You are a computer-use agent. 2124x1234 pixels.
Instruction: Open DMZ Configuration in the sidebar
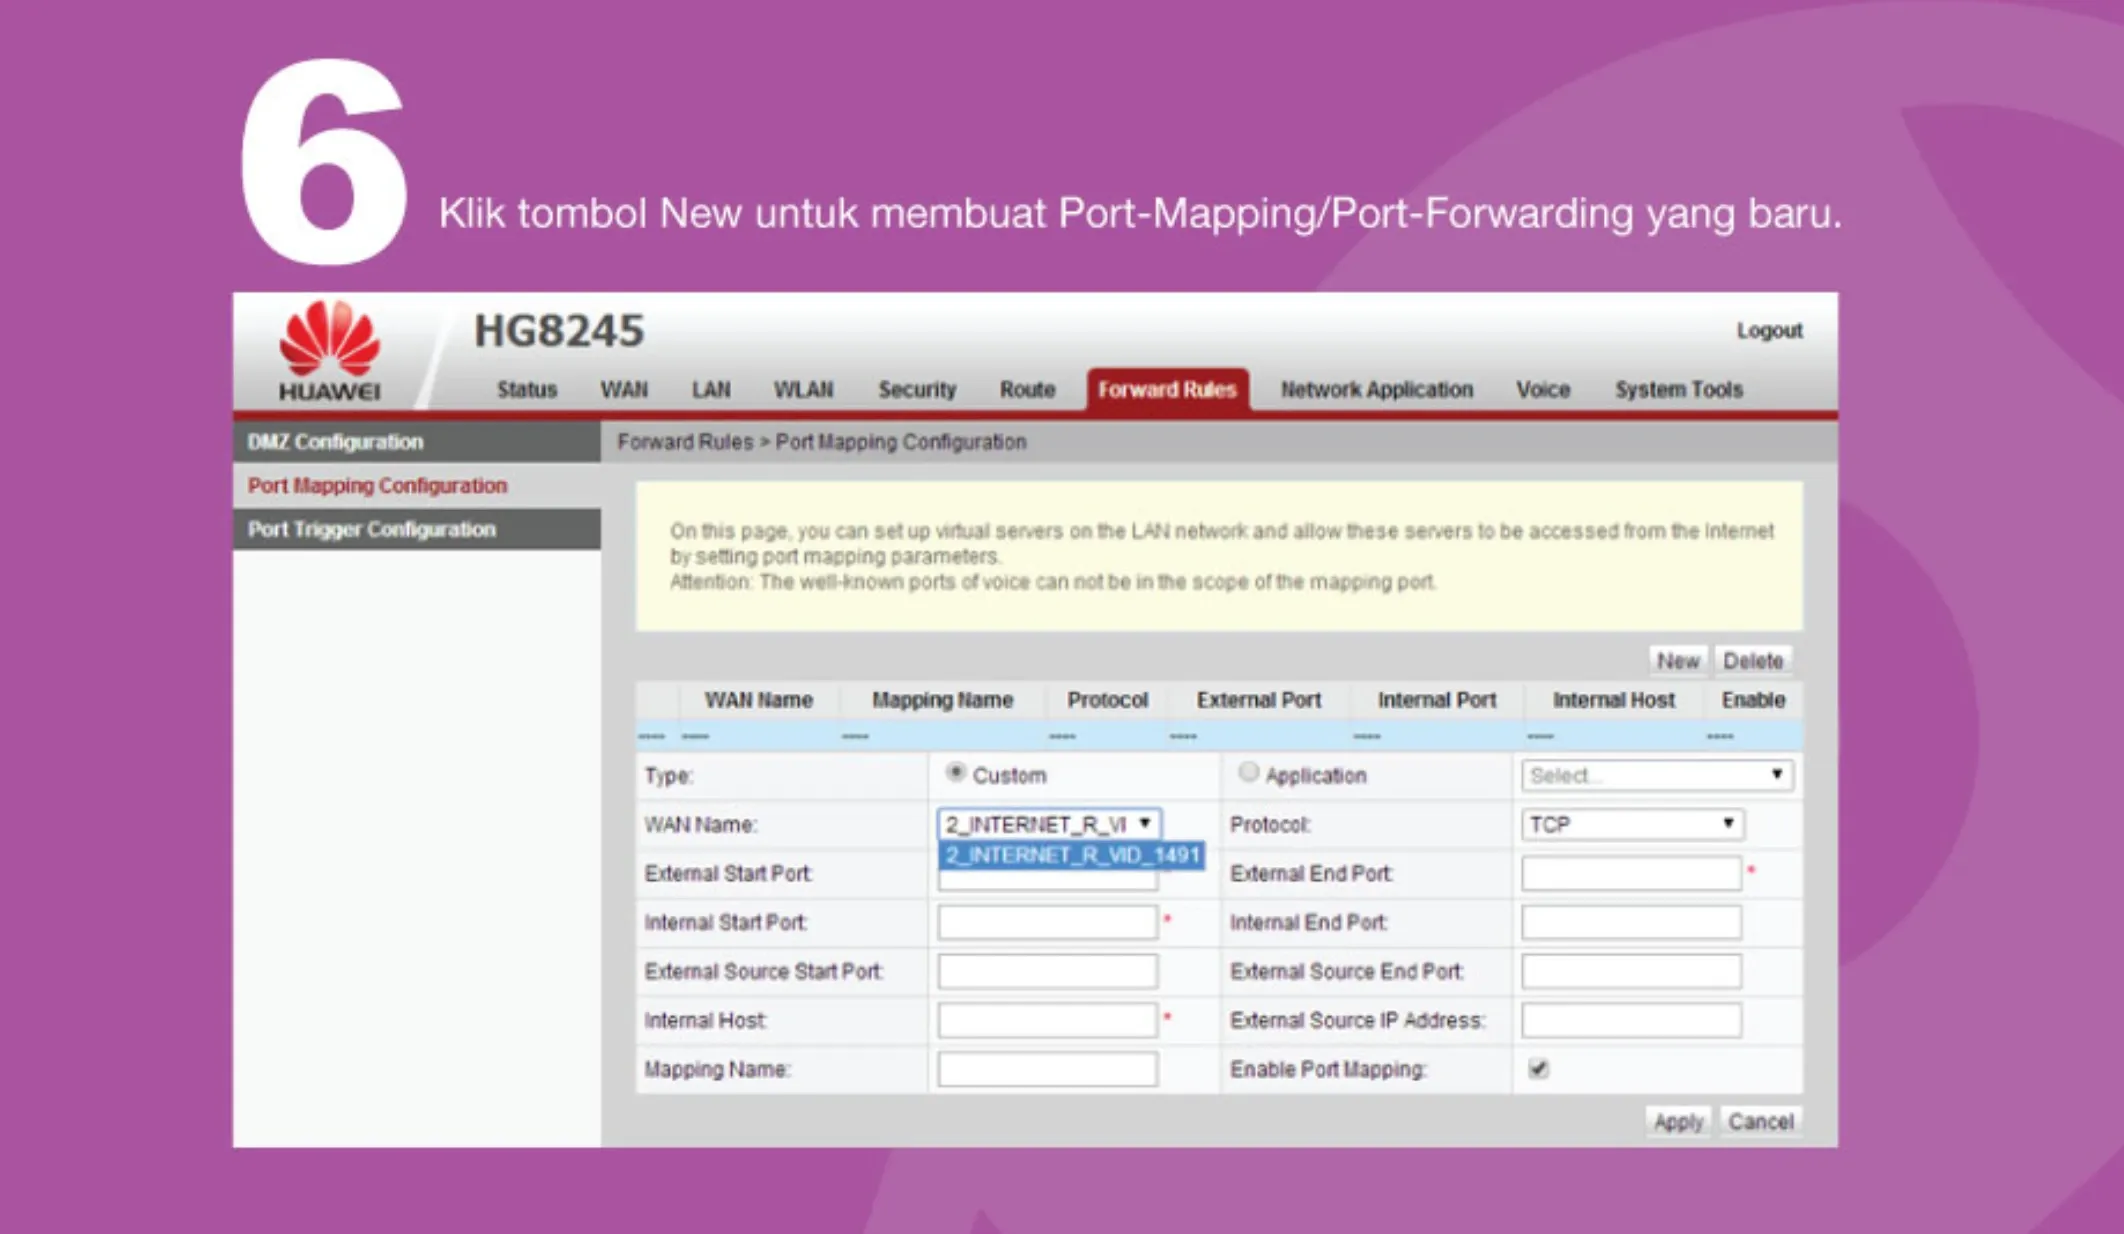point(335,441)
